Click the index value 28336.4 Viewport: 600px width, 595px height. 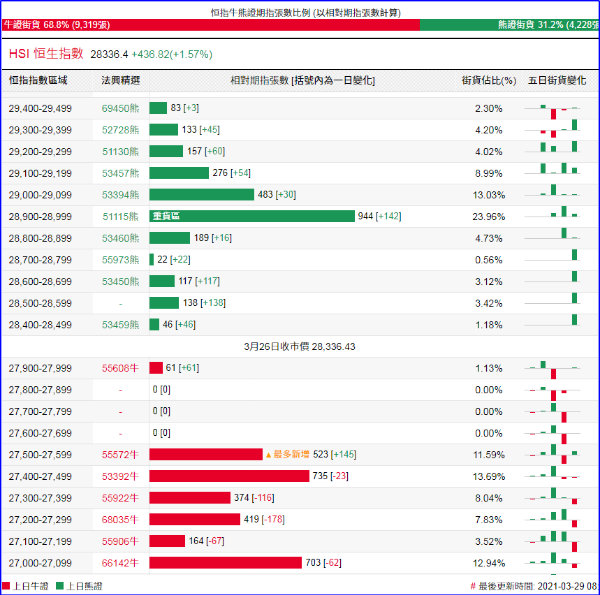click(x=109, y=54)
